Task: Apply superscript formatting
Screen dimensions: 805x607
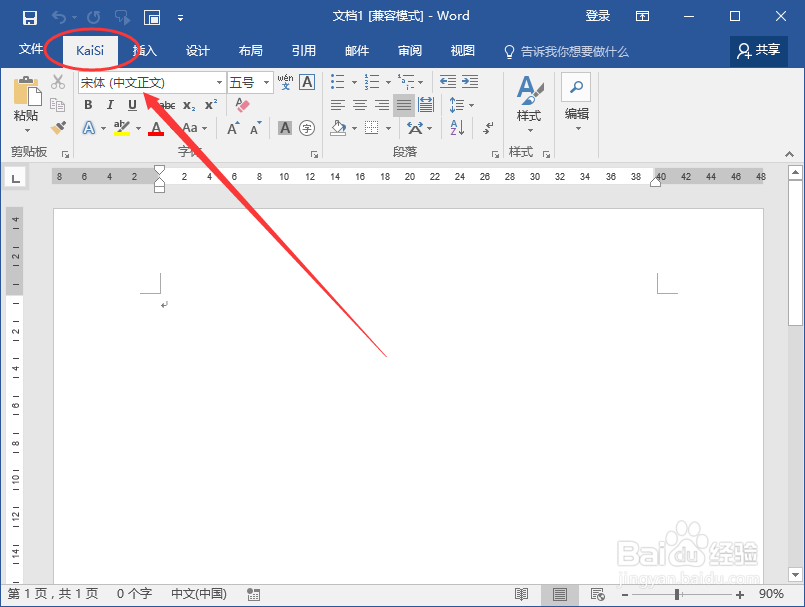Action: (210, 105)
